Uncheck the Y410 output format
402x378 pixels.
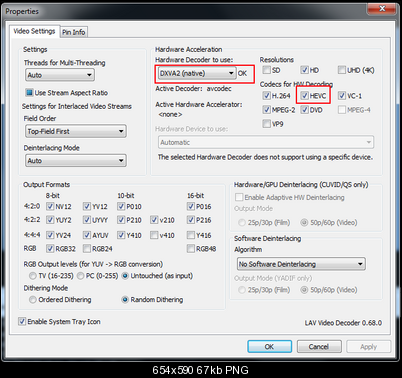(121, 235)
